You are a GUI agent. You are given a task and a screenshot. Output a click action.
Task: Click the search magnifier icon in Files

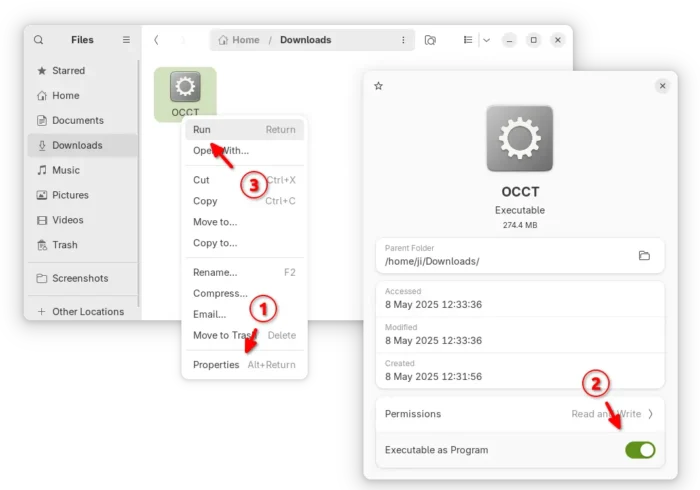(x=39, y=40)
